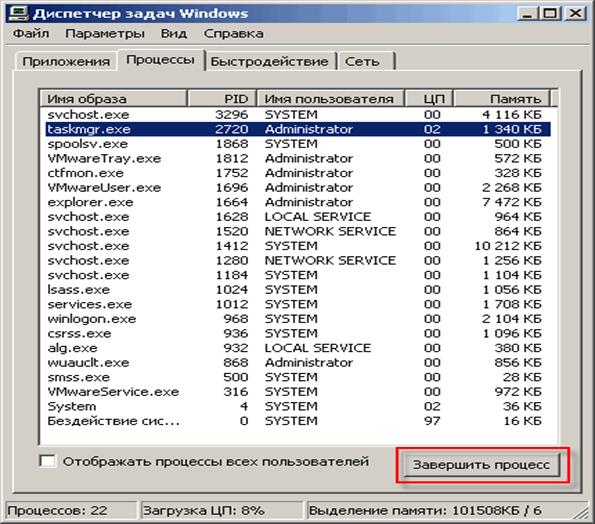Sort by the Память column header

[502, 99]
